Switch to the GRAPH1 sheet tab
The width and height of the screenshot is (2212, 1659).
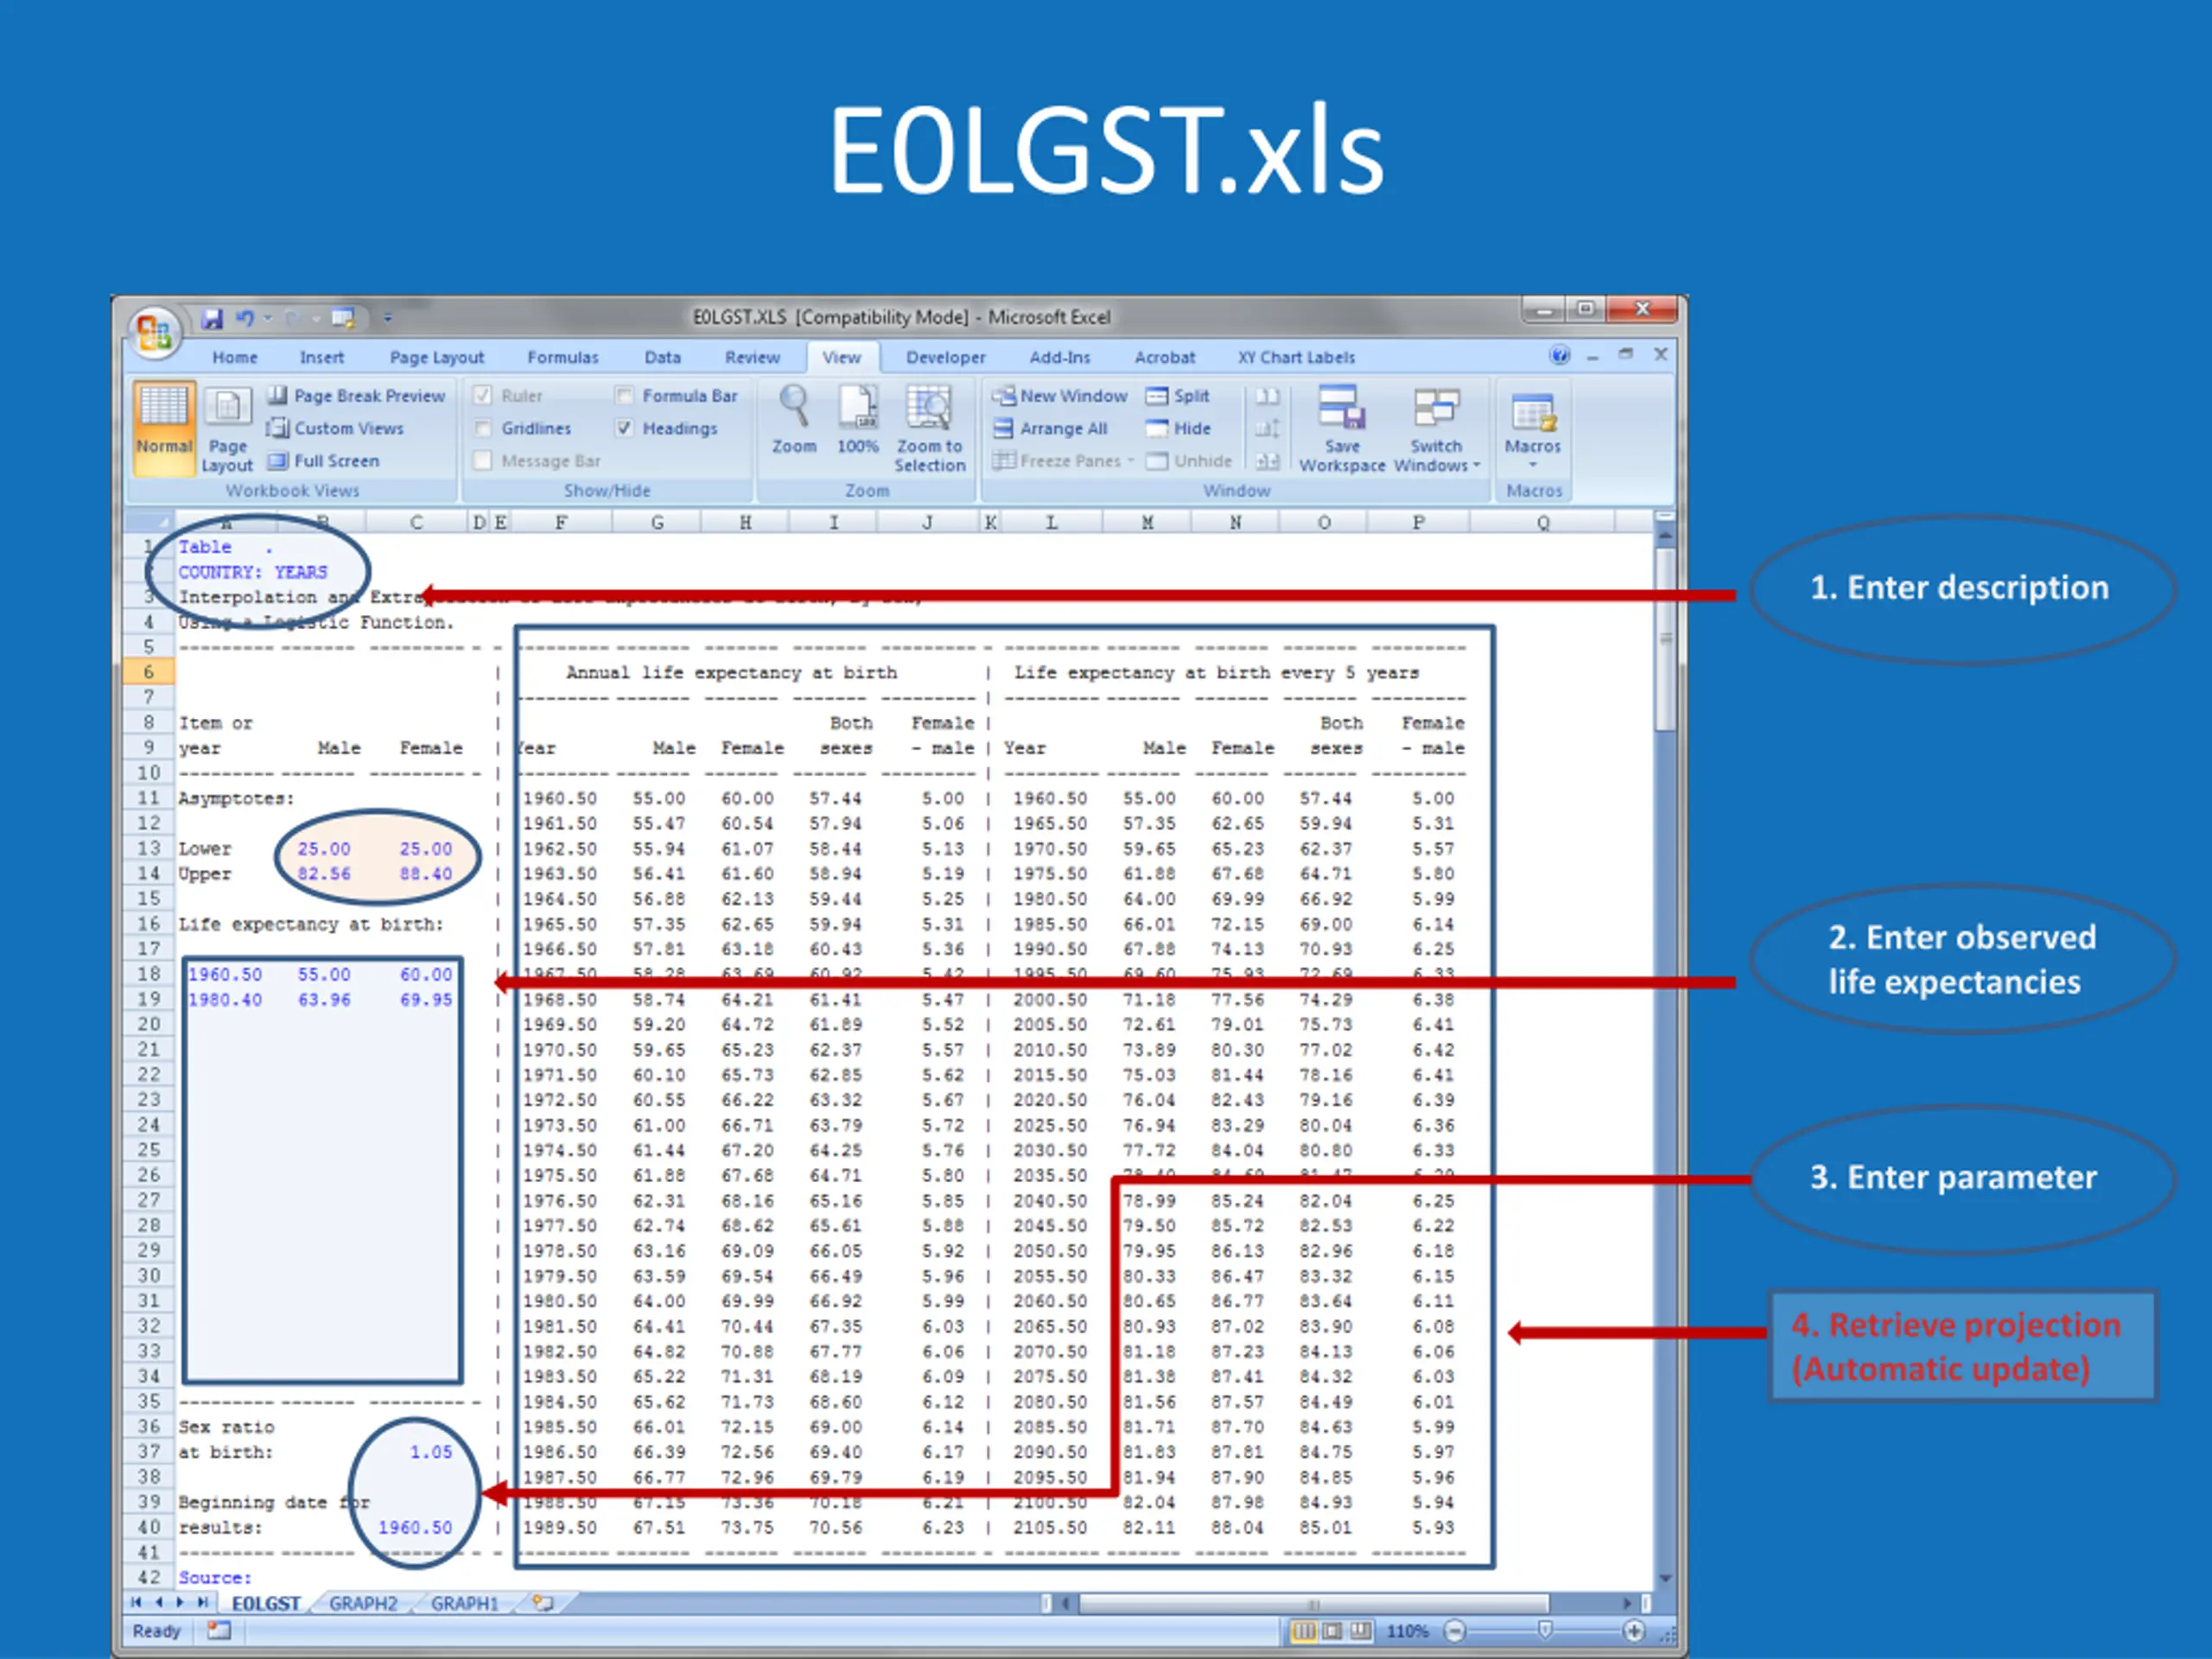click(x=464, y=1603)
